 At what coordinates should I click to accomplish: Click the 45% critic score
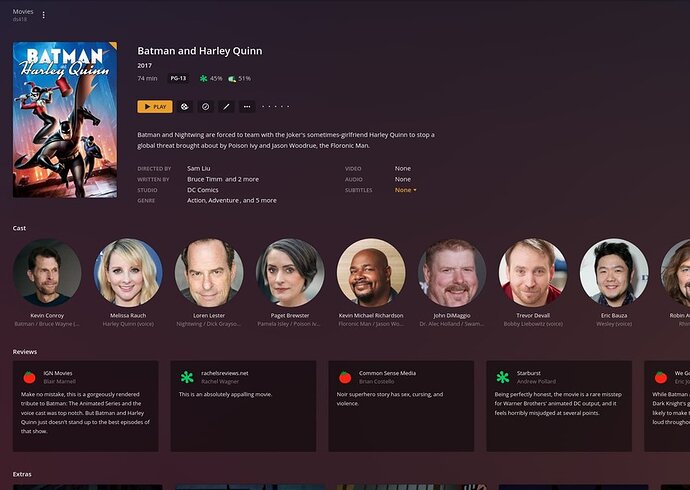coord(216,78)
